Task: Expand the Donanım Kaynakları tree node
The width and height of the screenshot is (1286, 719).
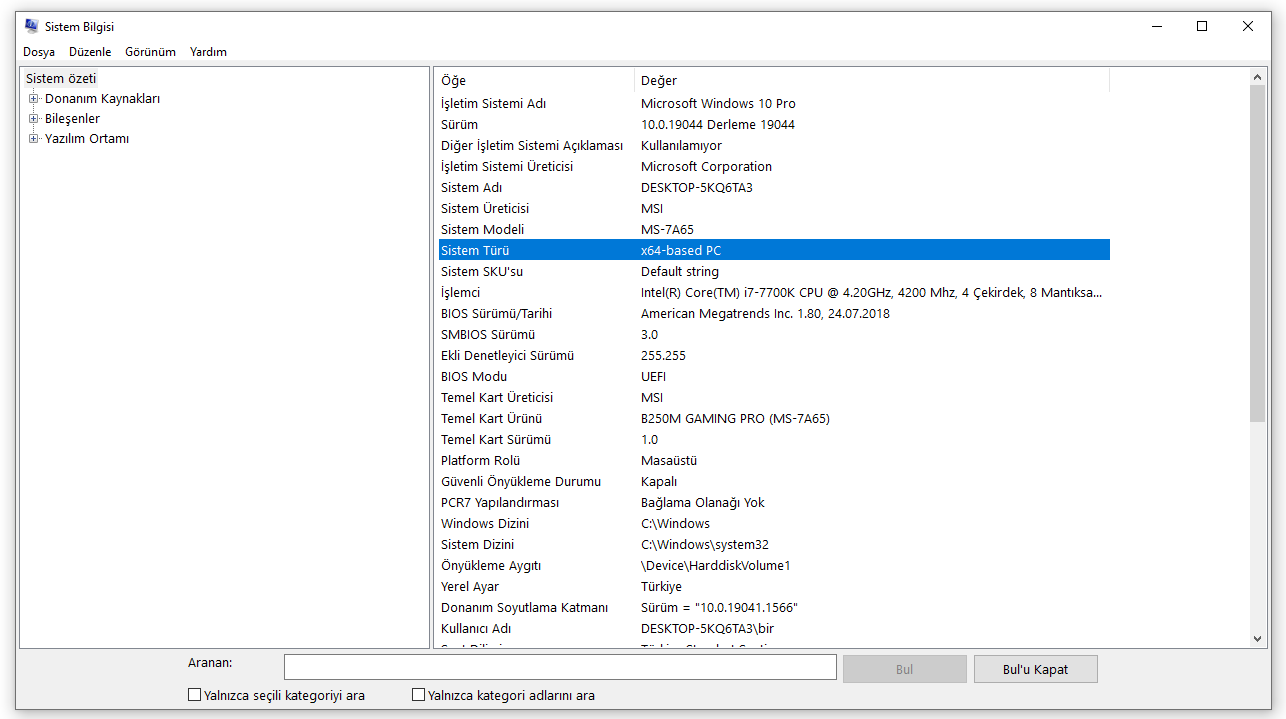Action: [x=34, y=99]
